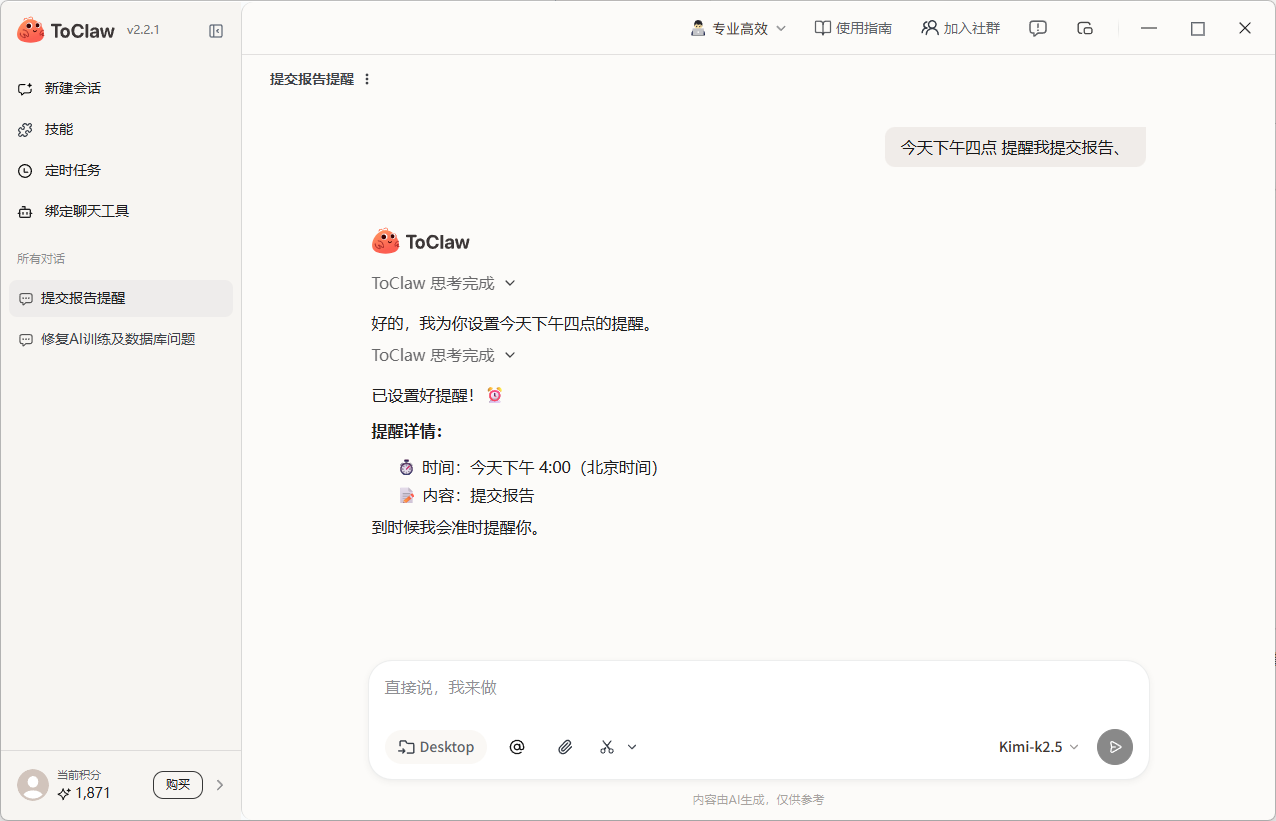1276x821 pixels.
Task: Click the stopwatch icon beside 时间
Action: click(406, 467)
